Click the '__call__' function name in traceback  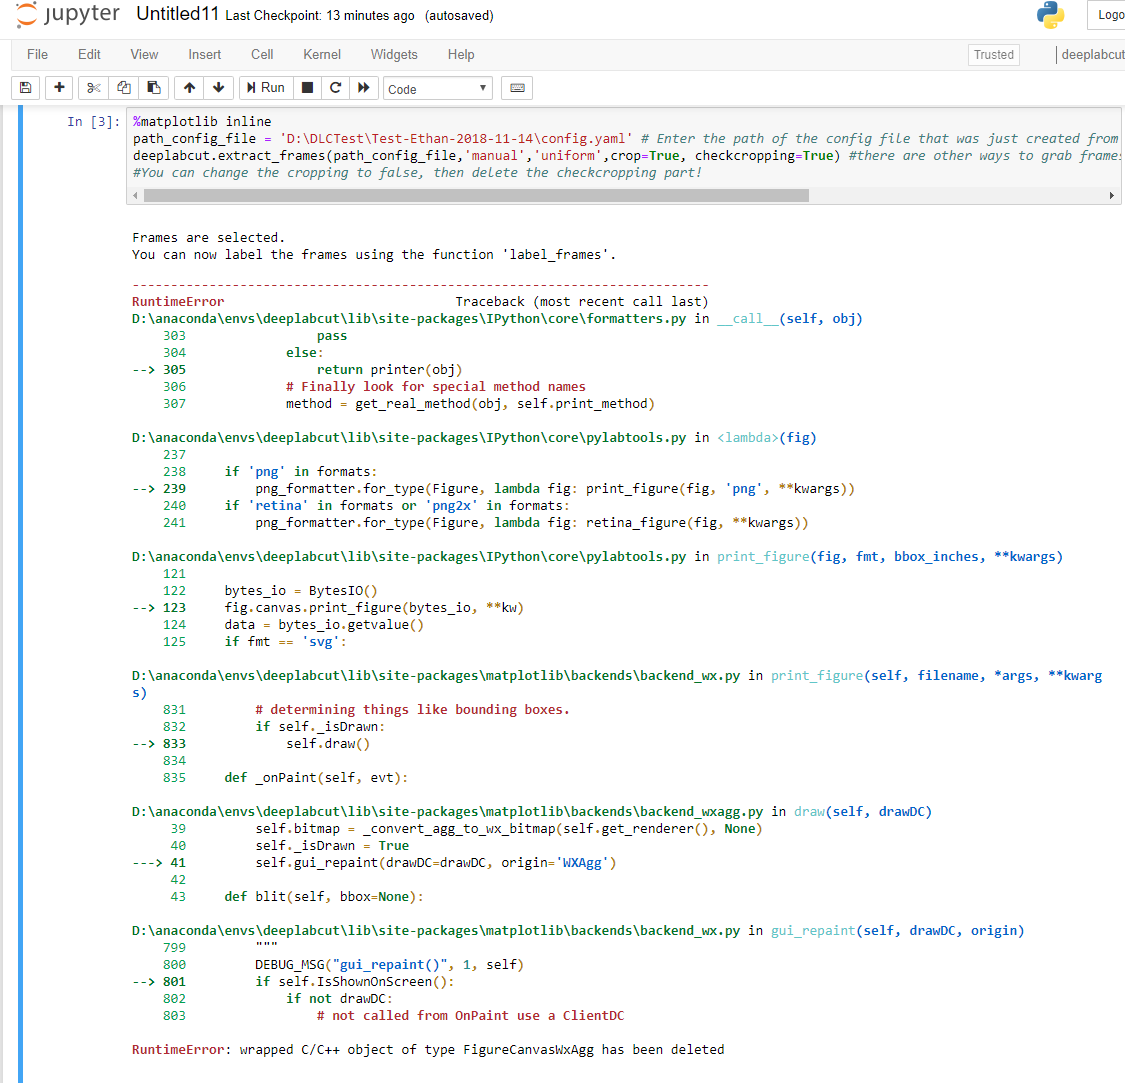748,319
